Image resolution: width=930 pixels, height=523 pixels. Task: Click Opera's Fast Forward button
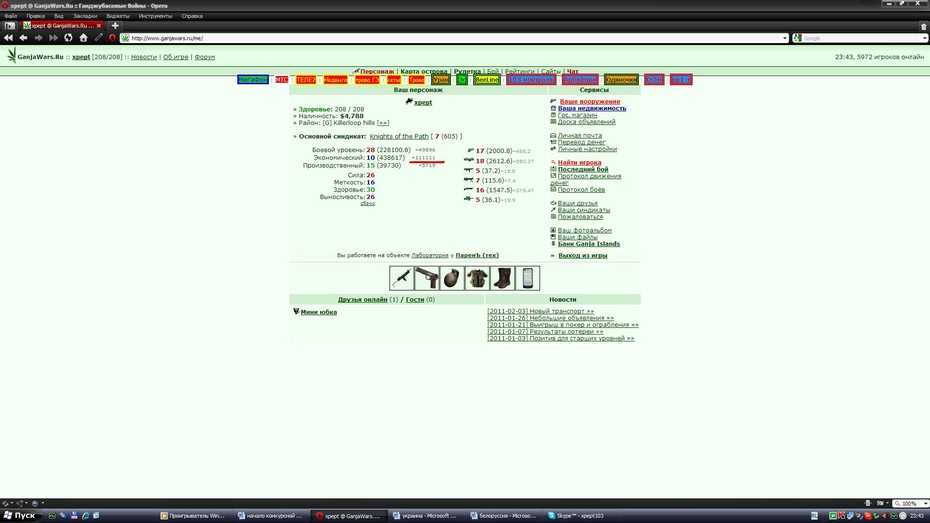pyautogui.click(x=53, y=38)
